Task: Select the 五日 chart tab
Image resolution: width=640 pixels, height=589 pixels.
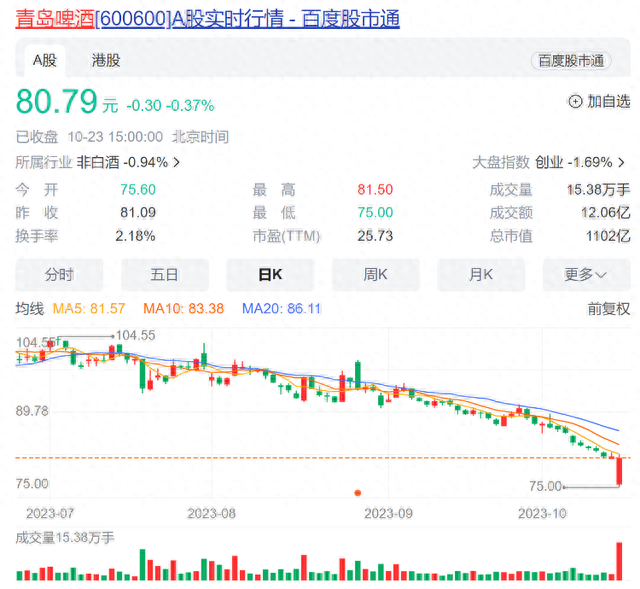Action: click(x=164, y=275)
